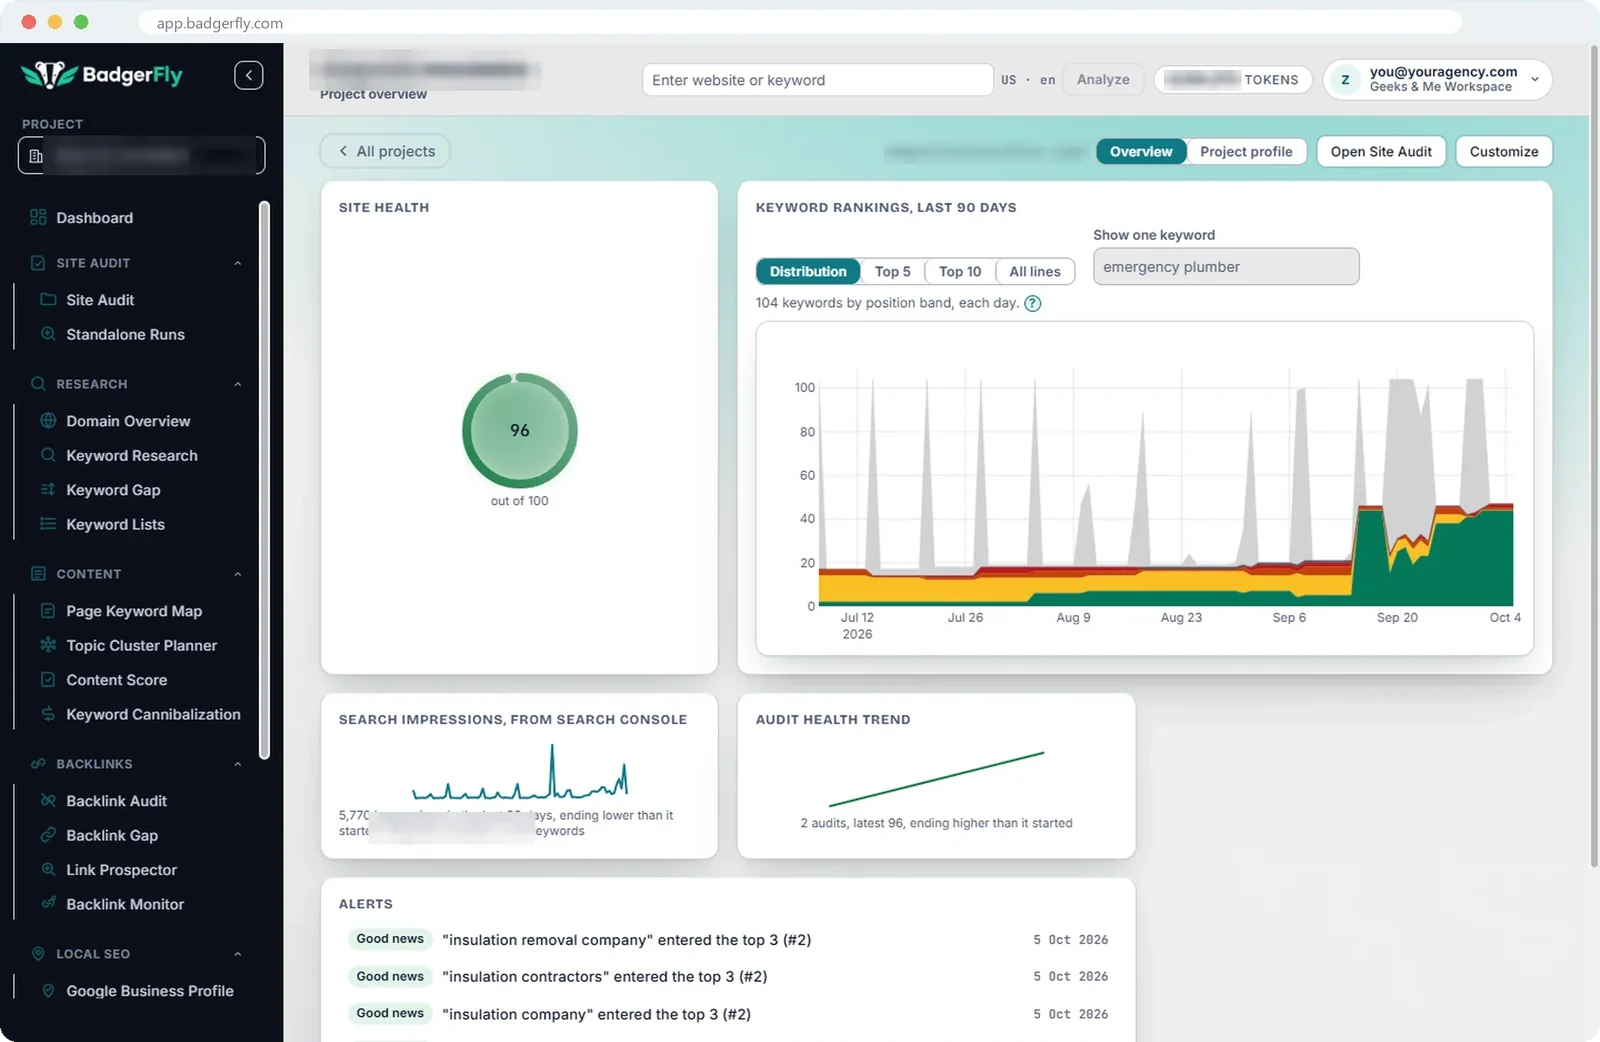Click the Analyze button
1600x1042 pixels.
1103,79
